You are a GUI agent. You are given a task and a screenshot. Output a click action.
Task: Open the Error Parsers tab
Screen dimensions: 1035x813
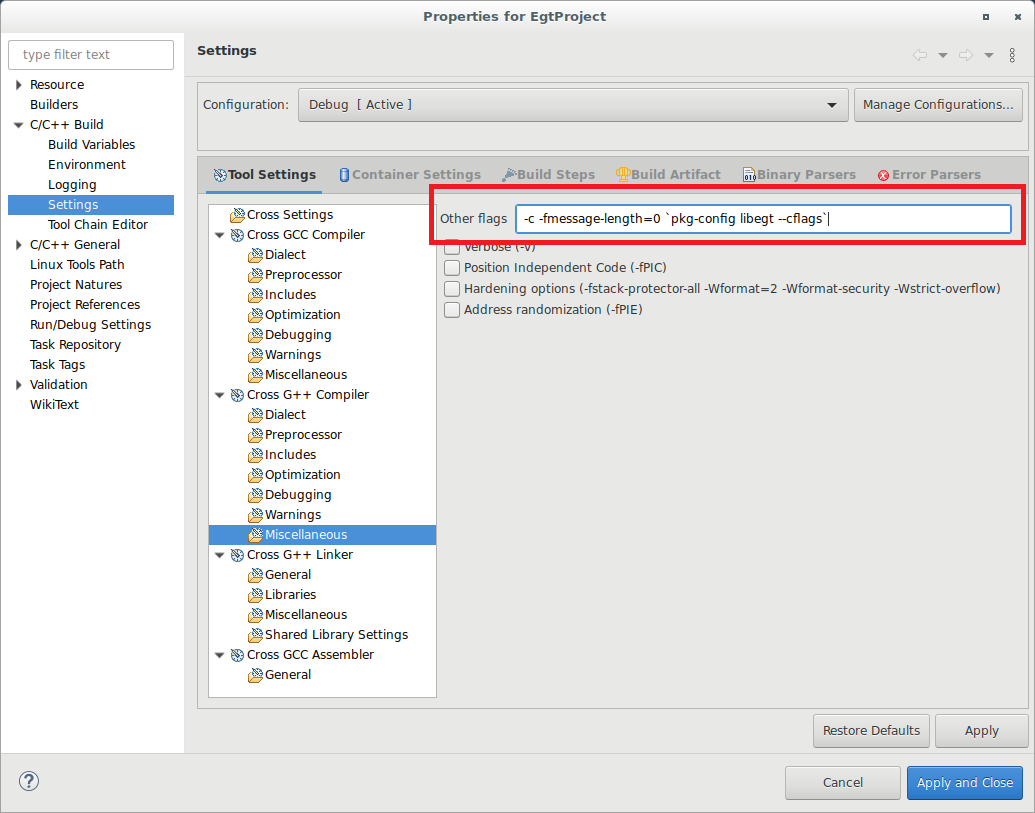point(928,175)
